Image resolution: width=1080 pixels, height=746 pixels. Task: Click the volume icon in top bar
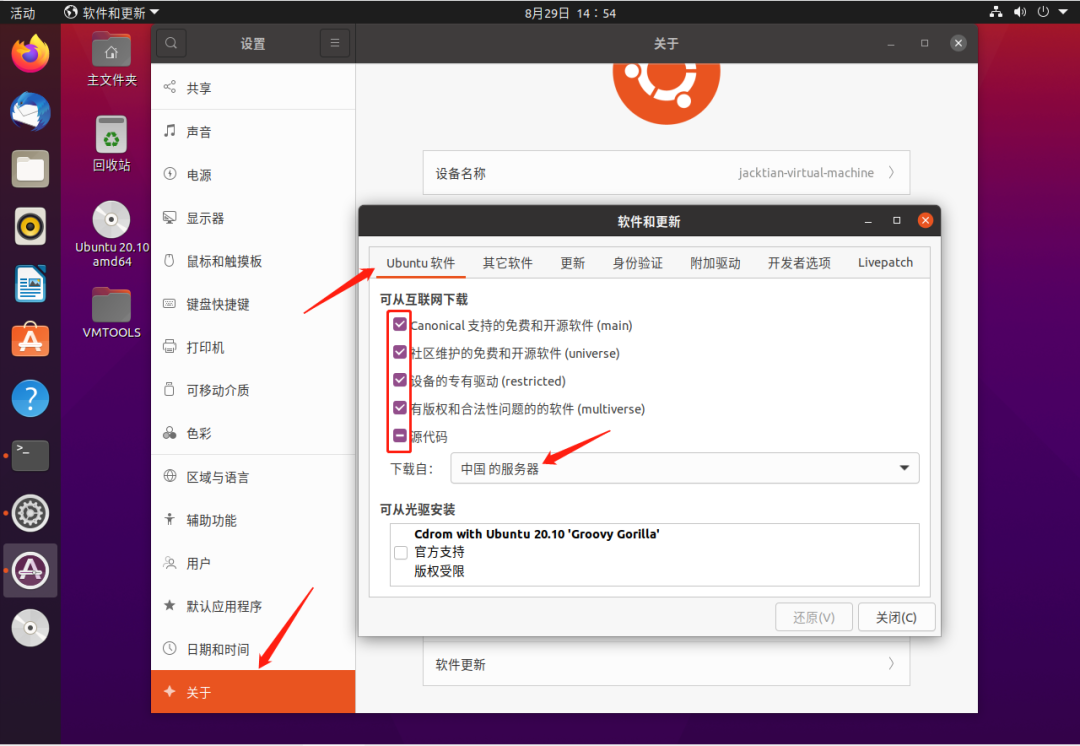coord(1020,12)
